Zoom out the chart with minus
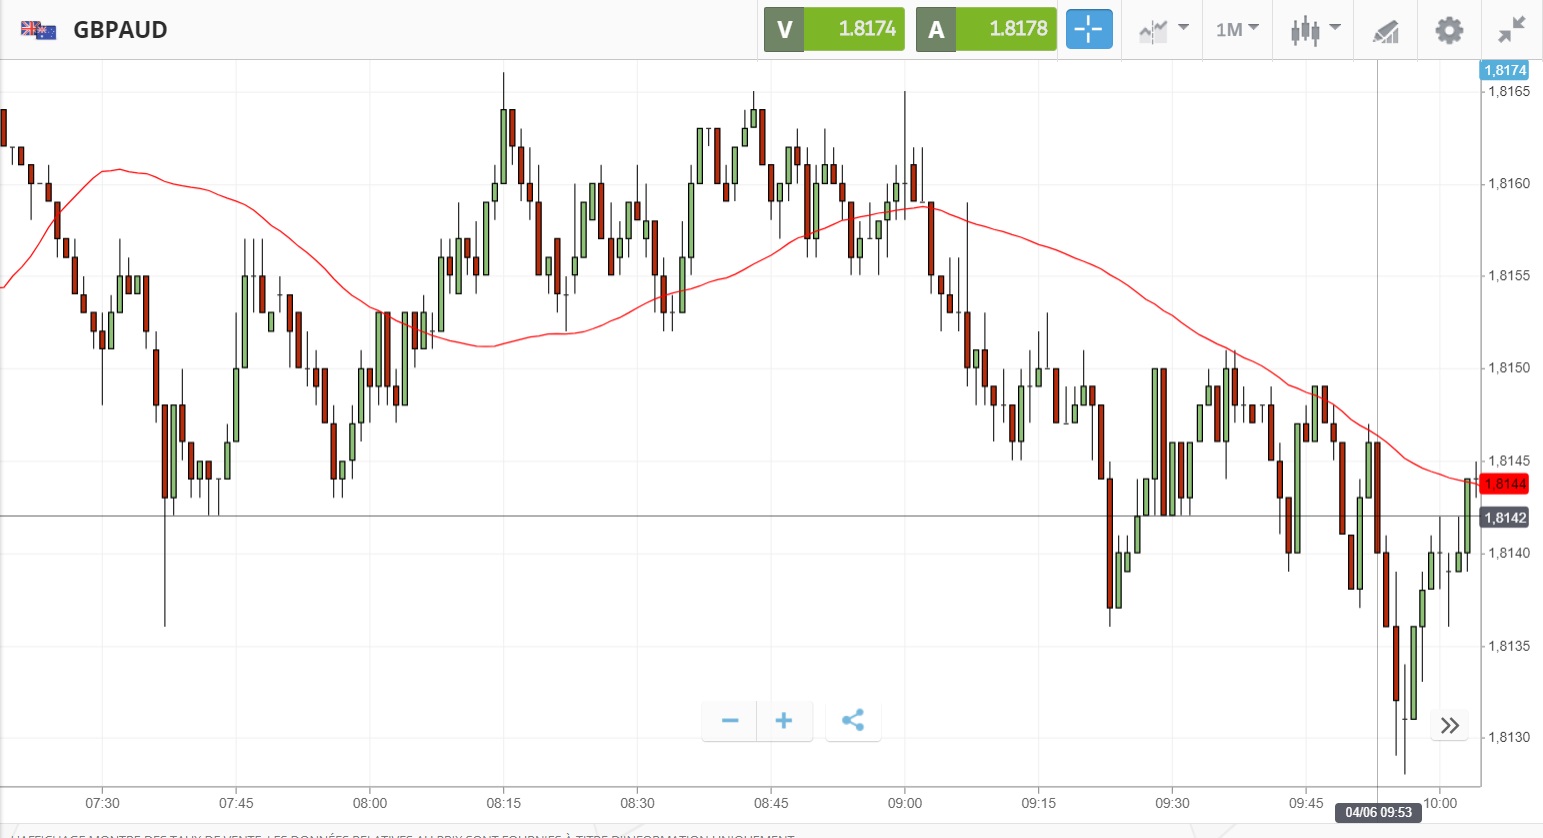Image resolution: width=1543 pixels, height=838 pixels. 730,721
